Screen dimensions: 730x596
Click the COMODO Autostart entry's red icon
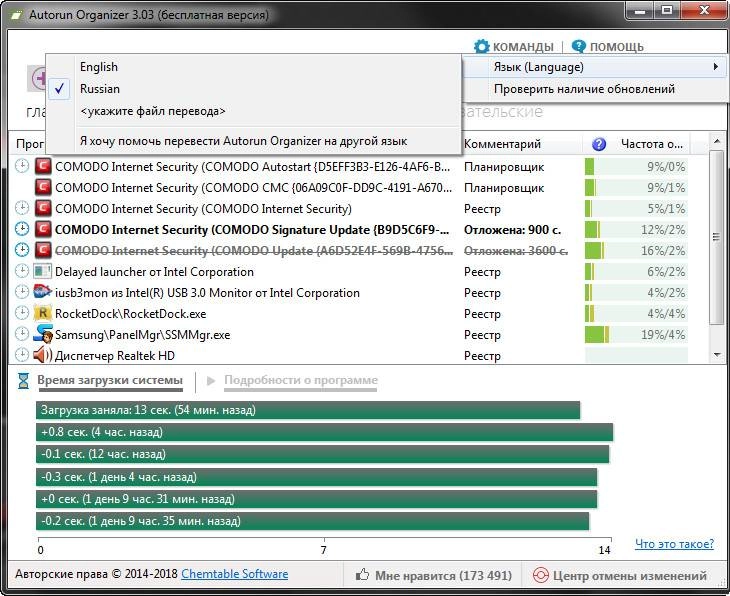click(43, 166)
